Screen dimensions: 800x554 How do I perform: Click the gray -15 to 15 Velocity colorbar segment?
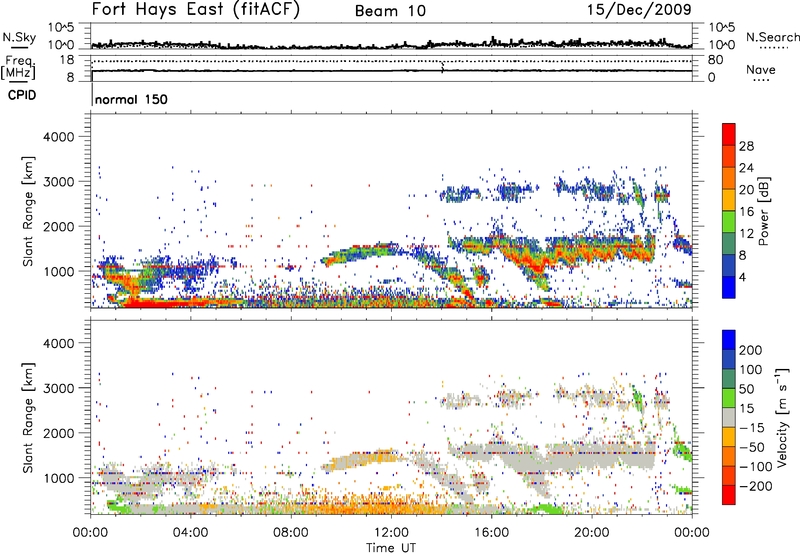729,418
